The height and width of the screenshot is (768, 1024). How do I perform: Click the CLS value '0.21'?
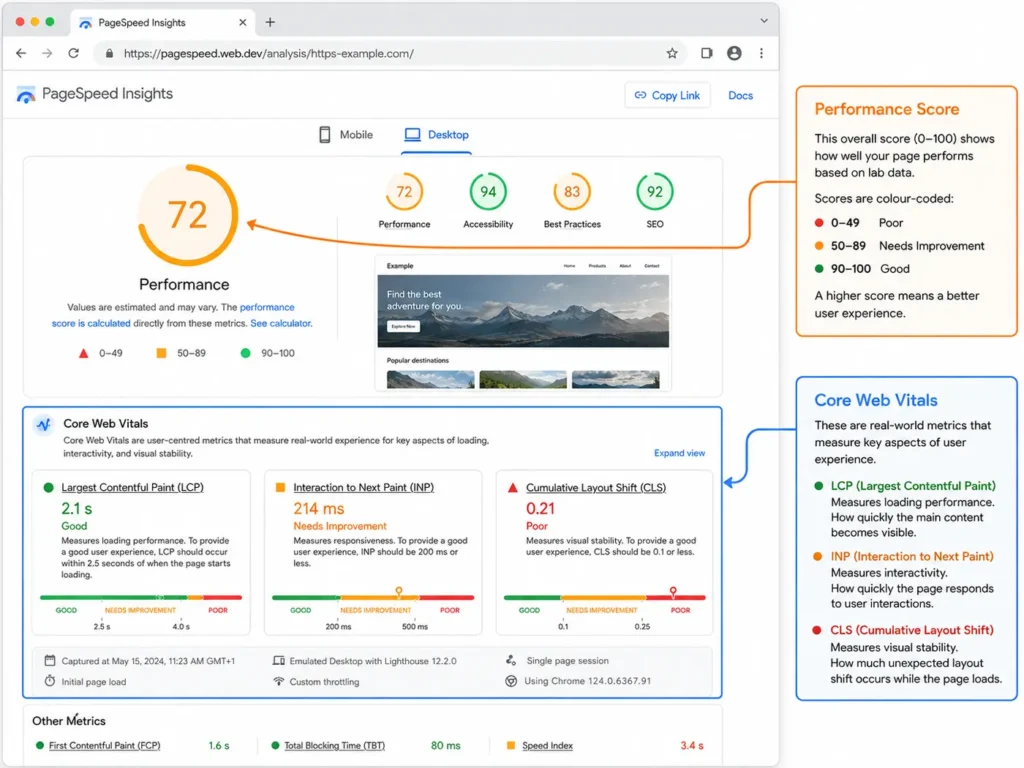pyautogui.click(x=540, y=508)
